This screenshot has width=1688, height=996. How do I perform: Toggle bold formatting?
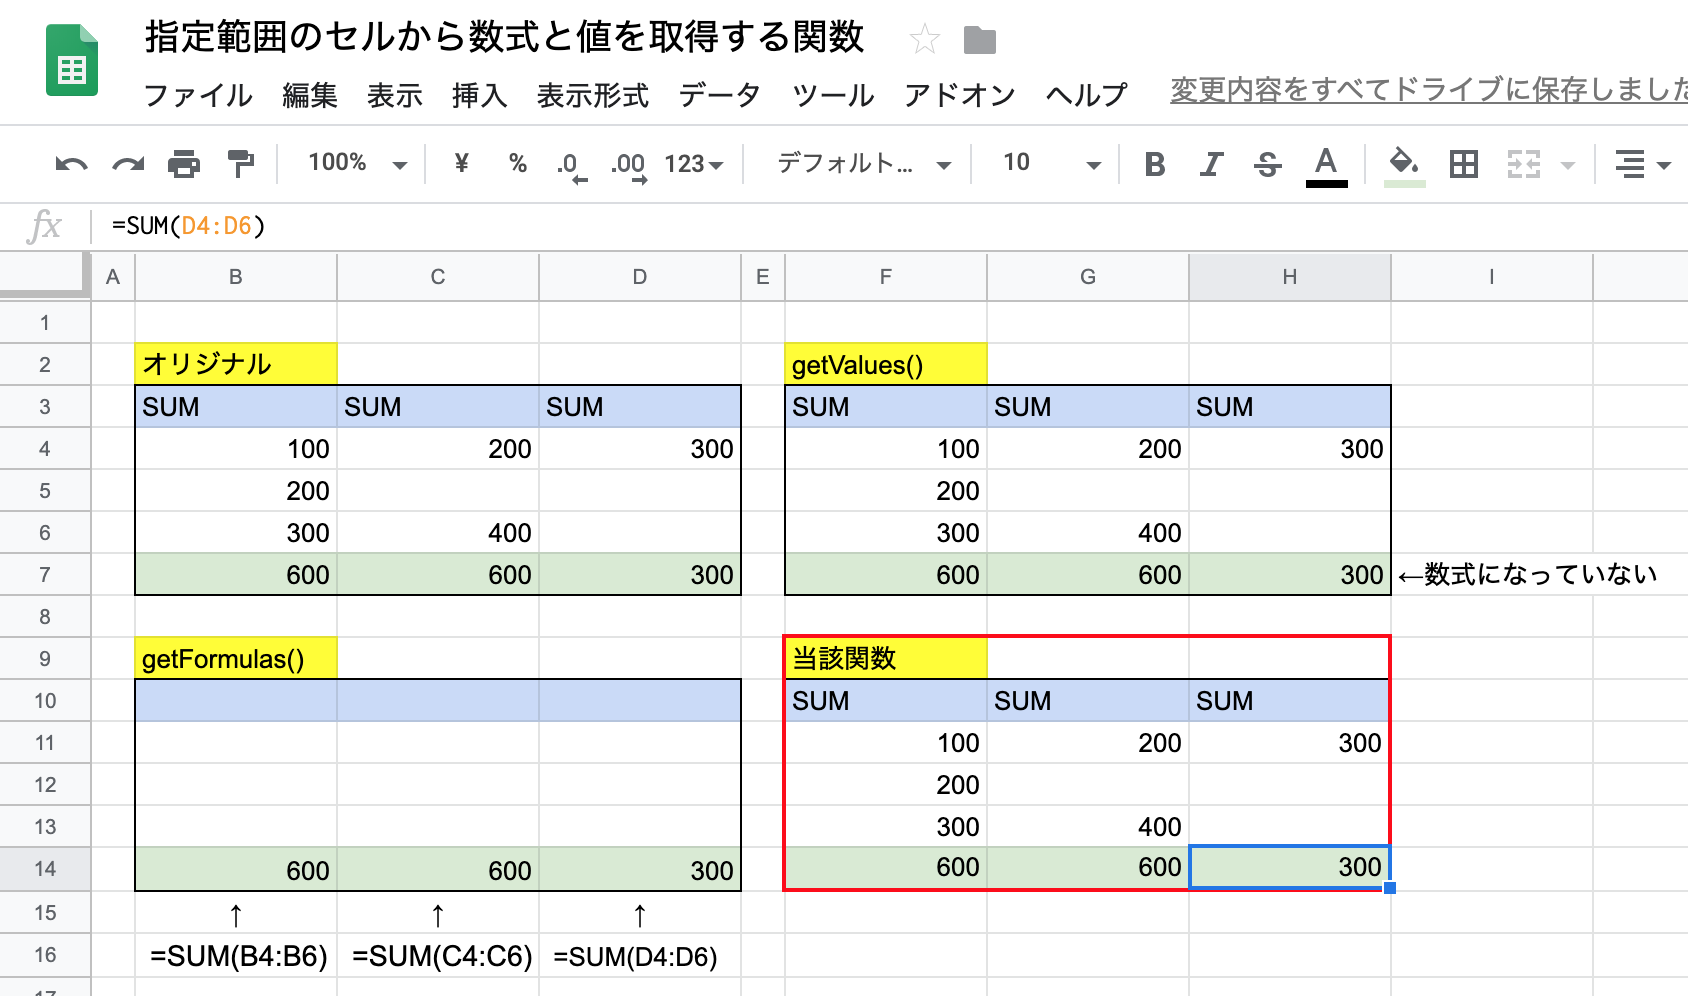[x=1155, y=163]
